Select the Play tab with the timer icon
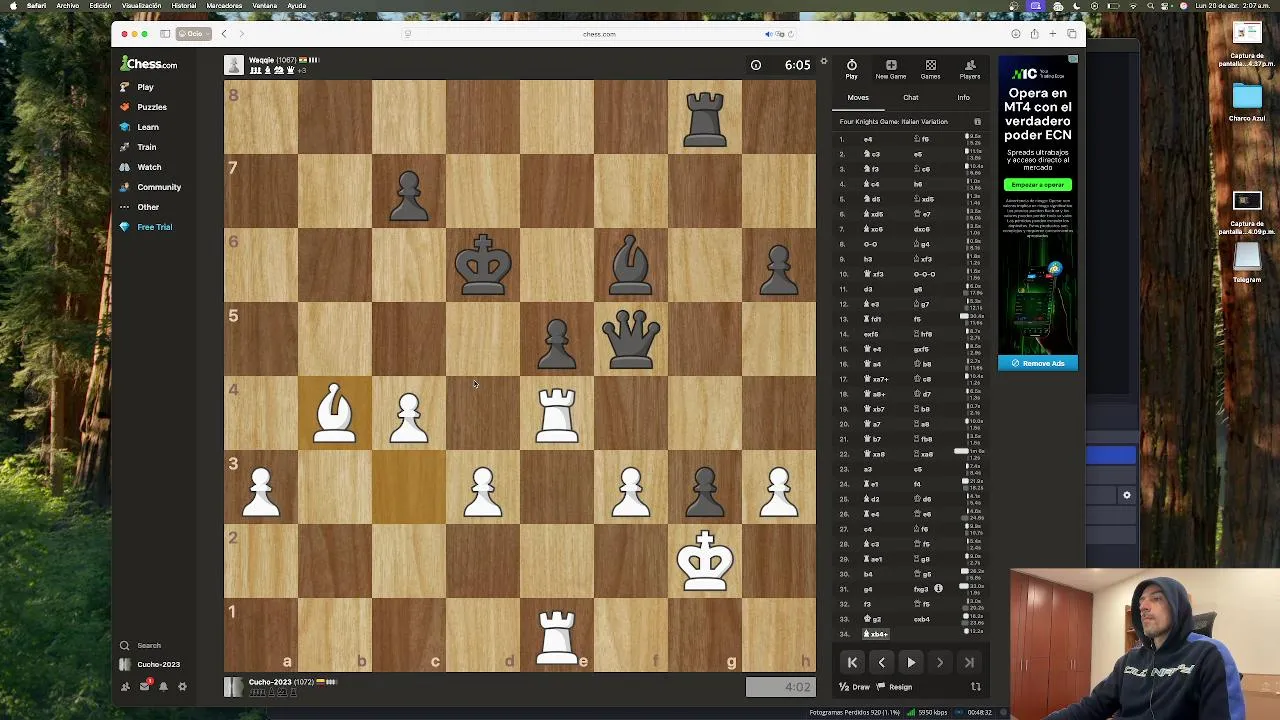Image resolution: width=1280 pixels, height=720 pixels. click(x=852, y=70)
